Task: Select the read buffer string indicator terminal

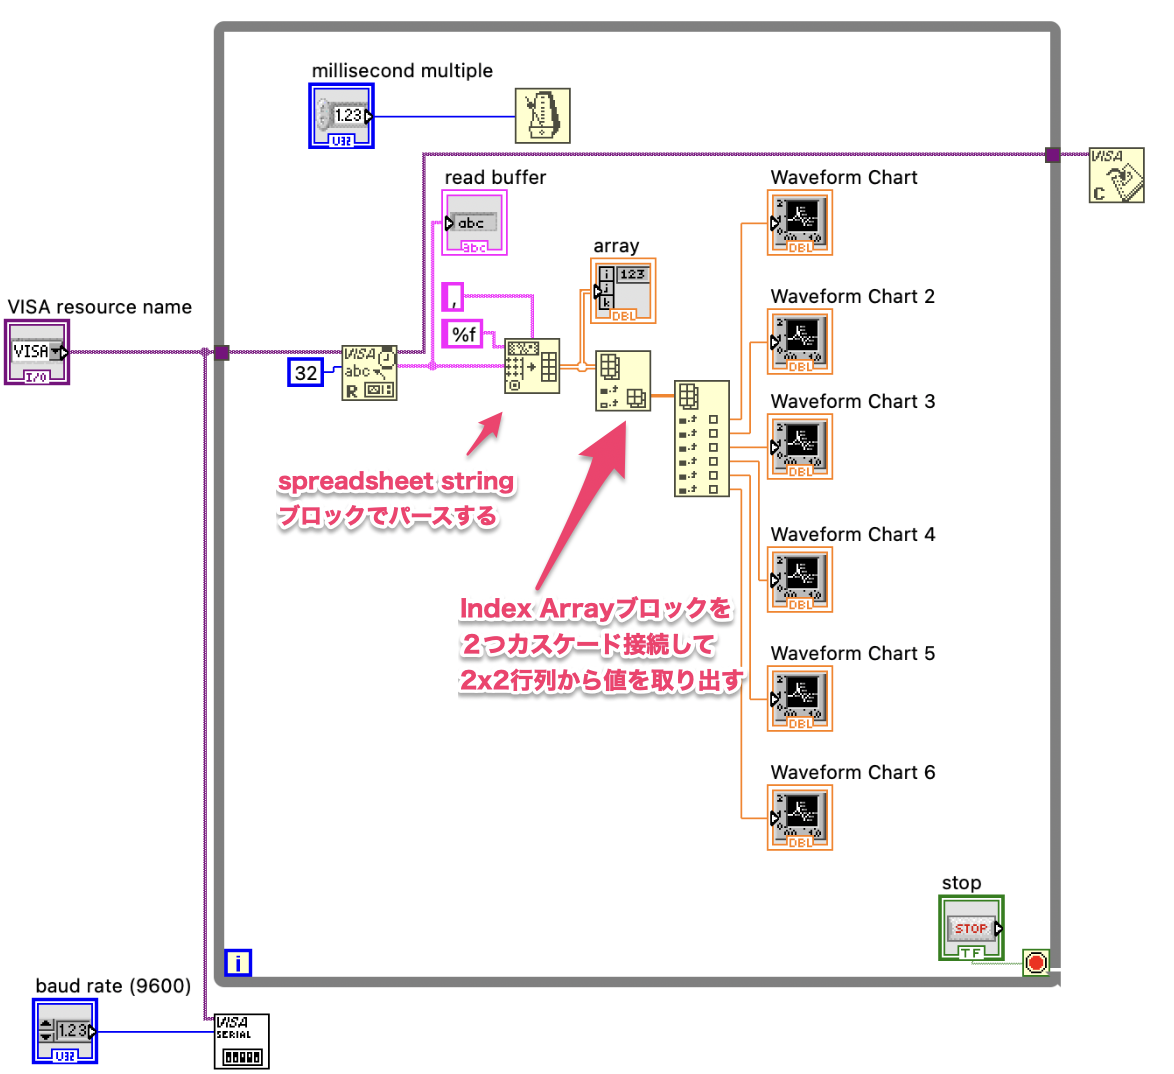Action: (x=474, y=222)
